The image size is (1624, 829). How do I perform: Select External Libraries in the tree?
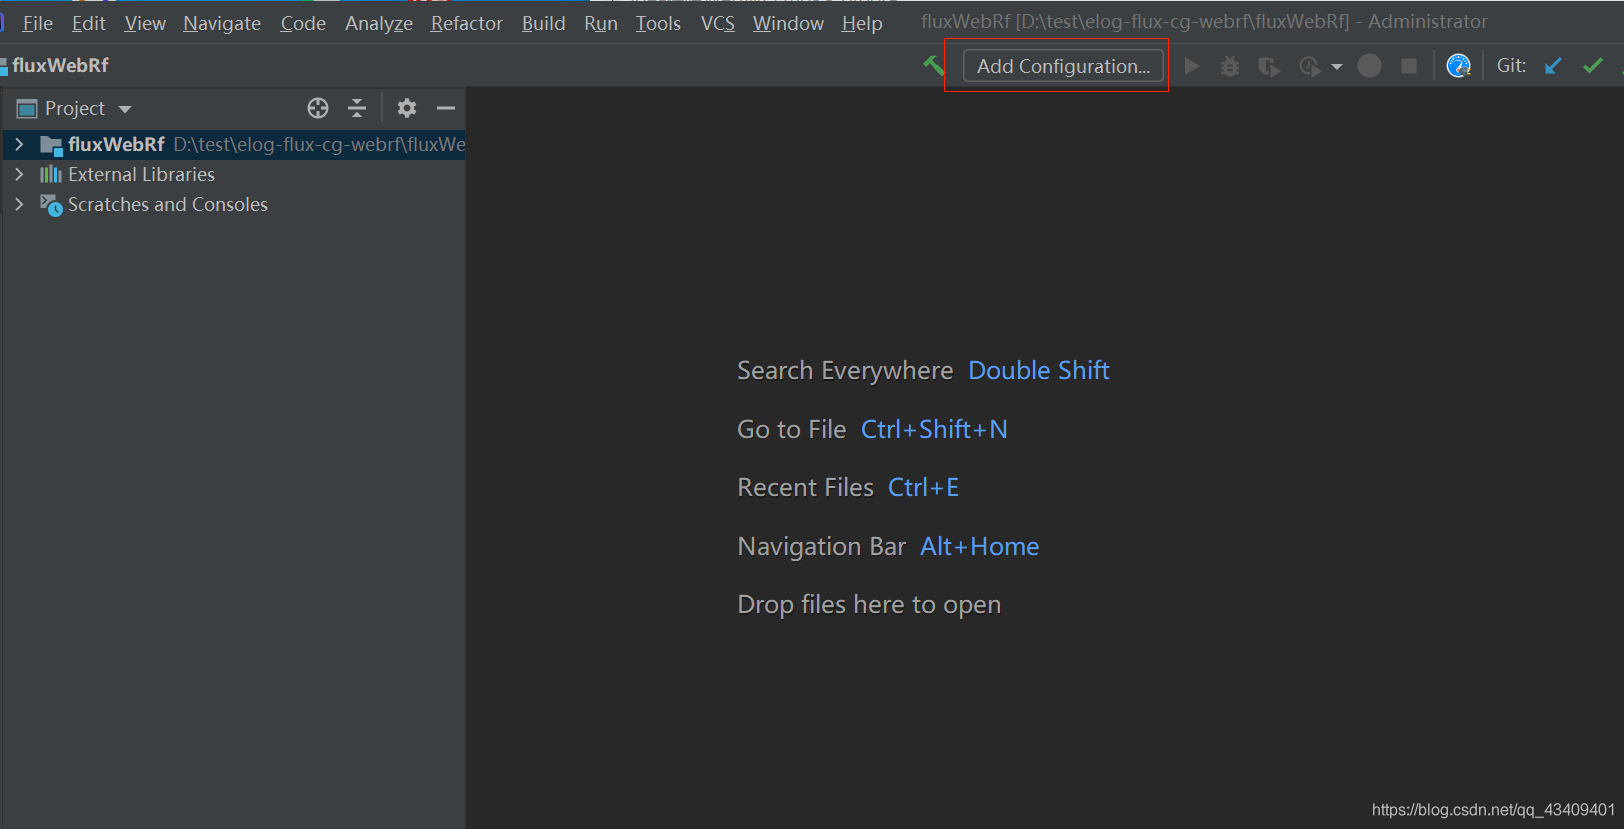point(141,174)
